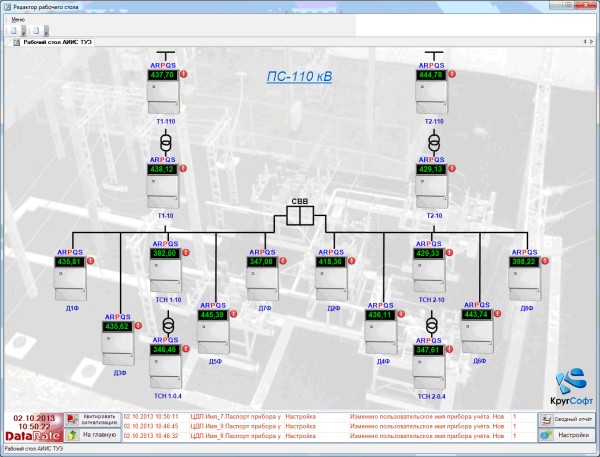This screenshot has height=457, width=600.
Task: Click the СВВ bus section breaker symbol
Action: tap(300, 214)
